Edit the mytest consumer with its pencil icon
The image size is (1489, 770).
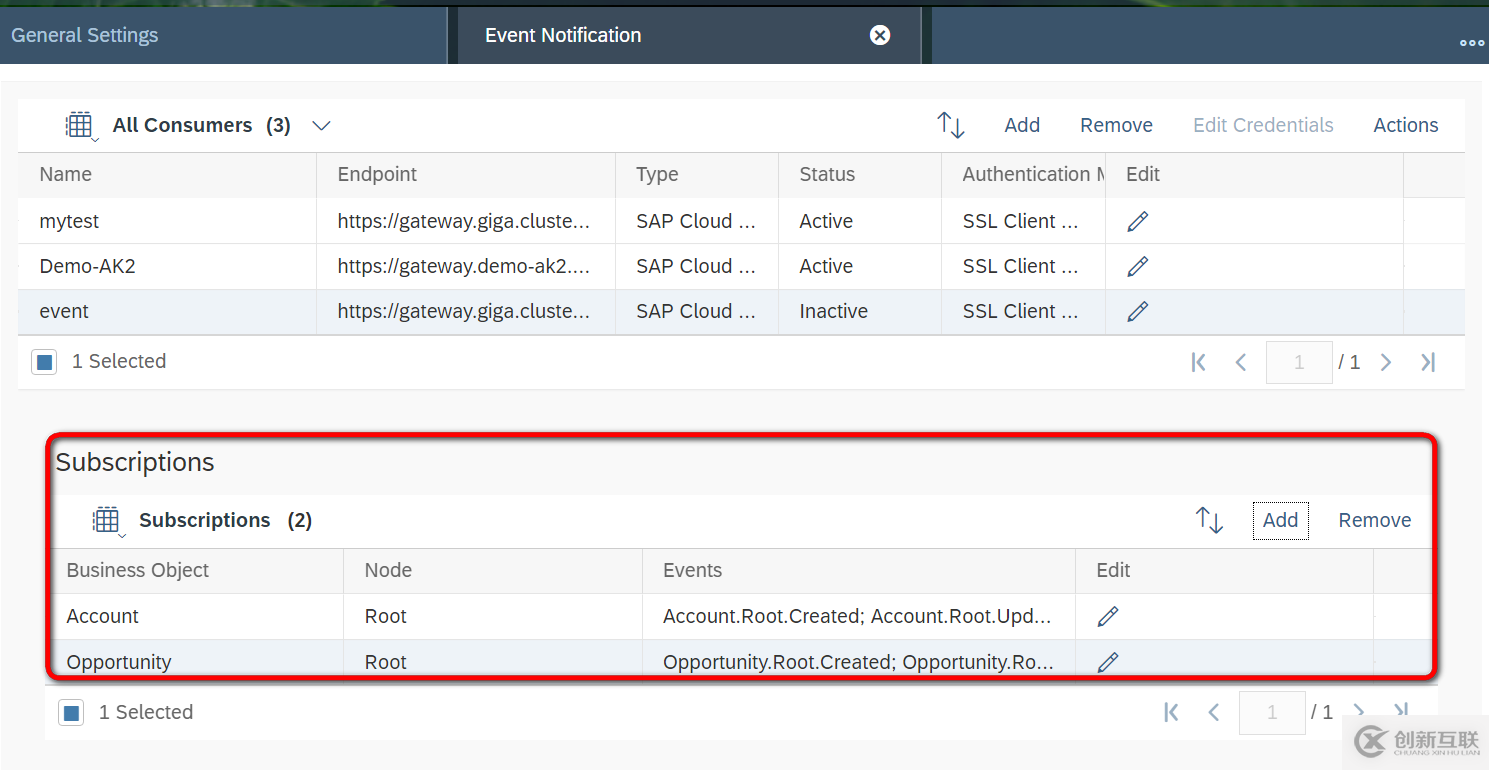(1137, 220)
